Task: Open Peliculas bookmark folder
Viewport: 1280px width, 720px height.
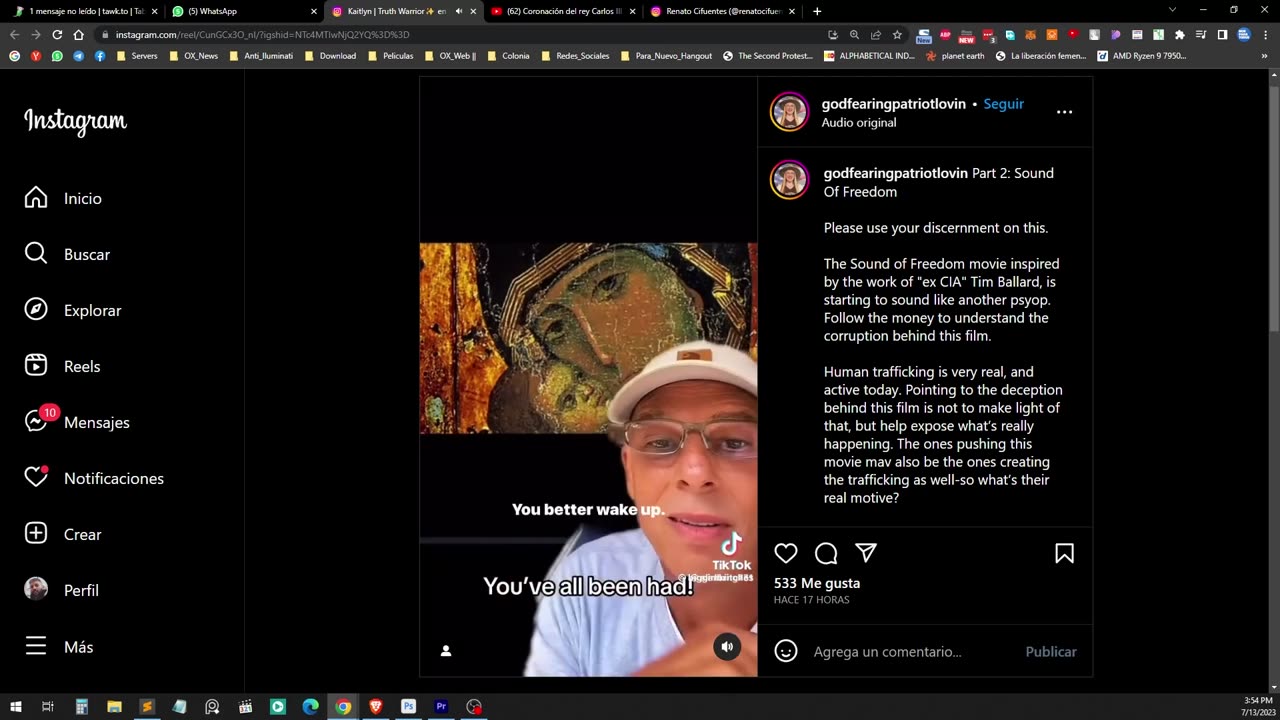Action: coord(390,56)
